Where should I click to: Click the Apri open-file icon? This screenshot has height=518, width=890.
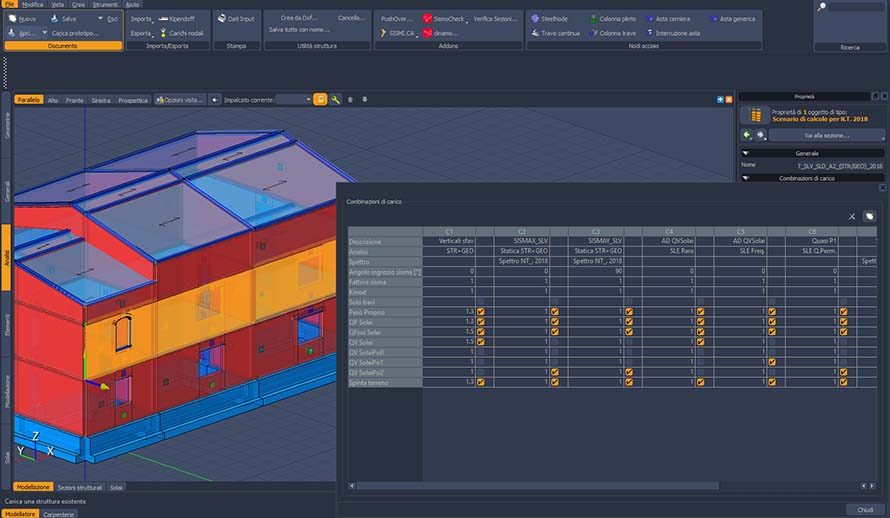pos(11,33)
